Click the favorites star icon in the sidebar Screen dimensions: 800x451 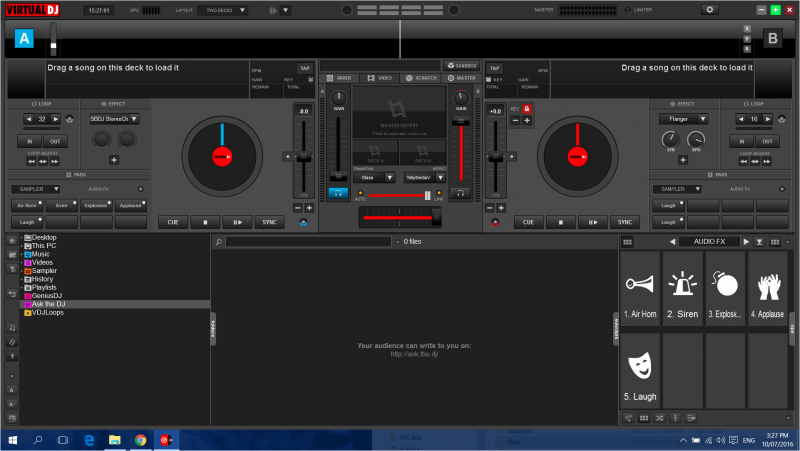pos(12,240)
